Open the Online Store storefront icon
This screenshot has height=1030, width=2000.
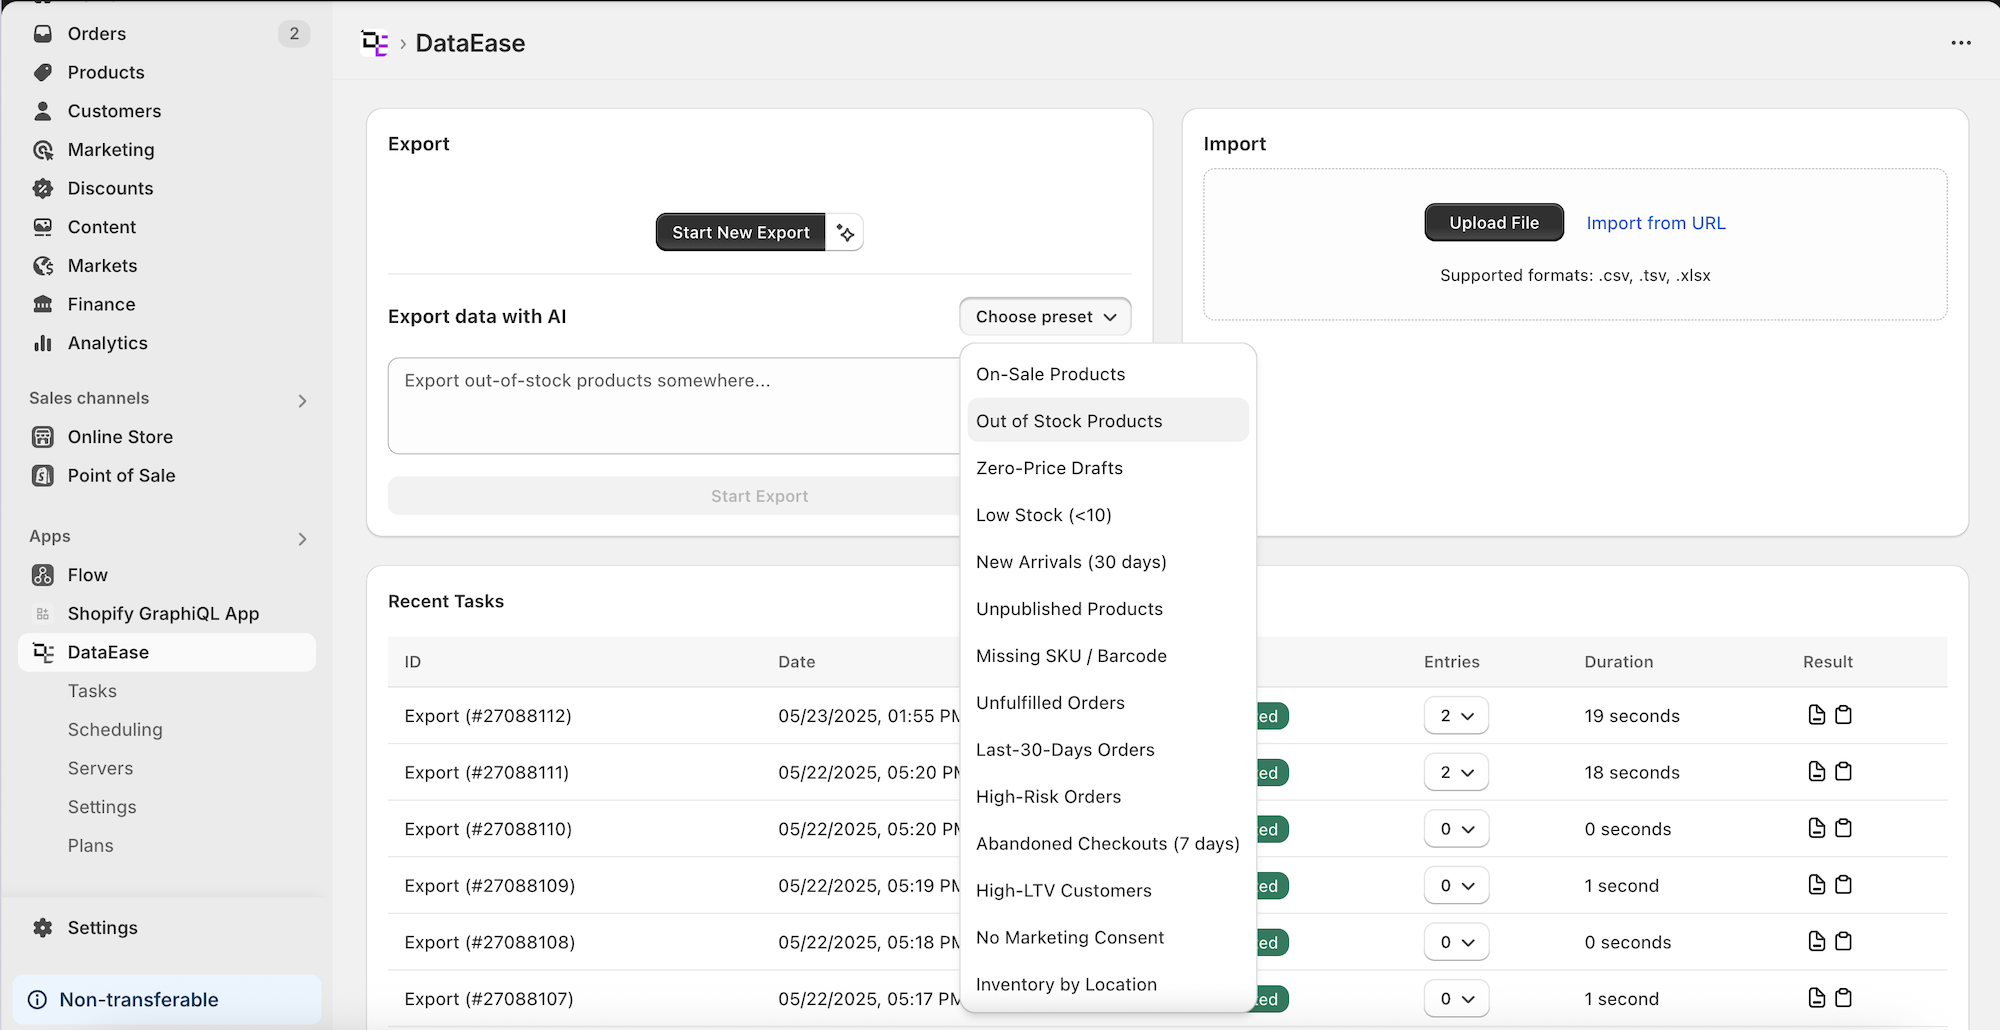click(43, 437)
